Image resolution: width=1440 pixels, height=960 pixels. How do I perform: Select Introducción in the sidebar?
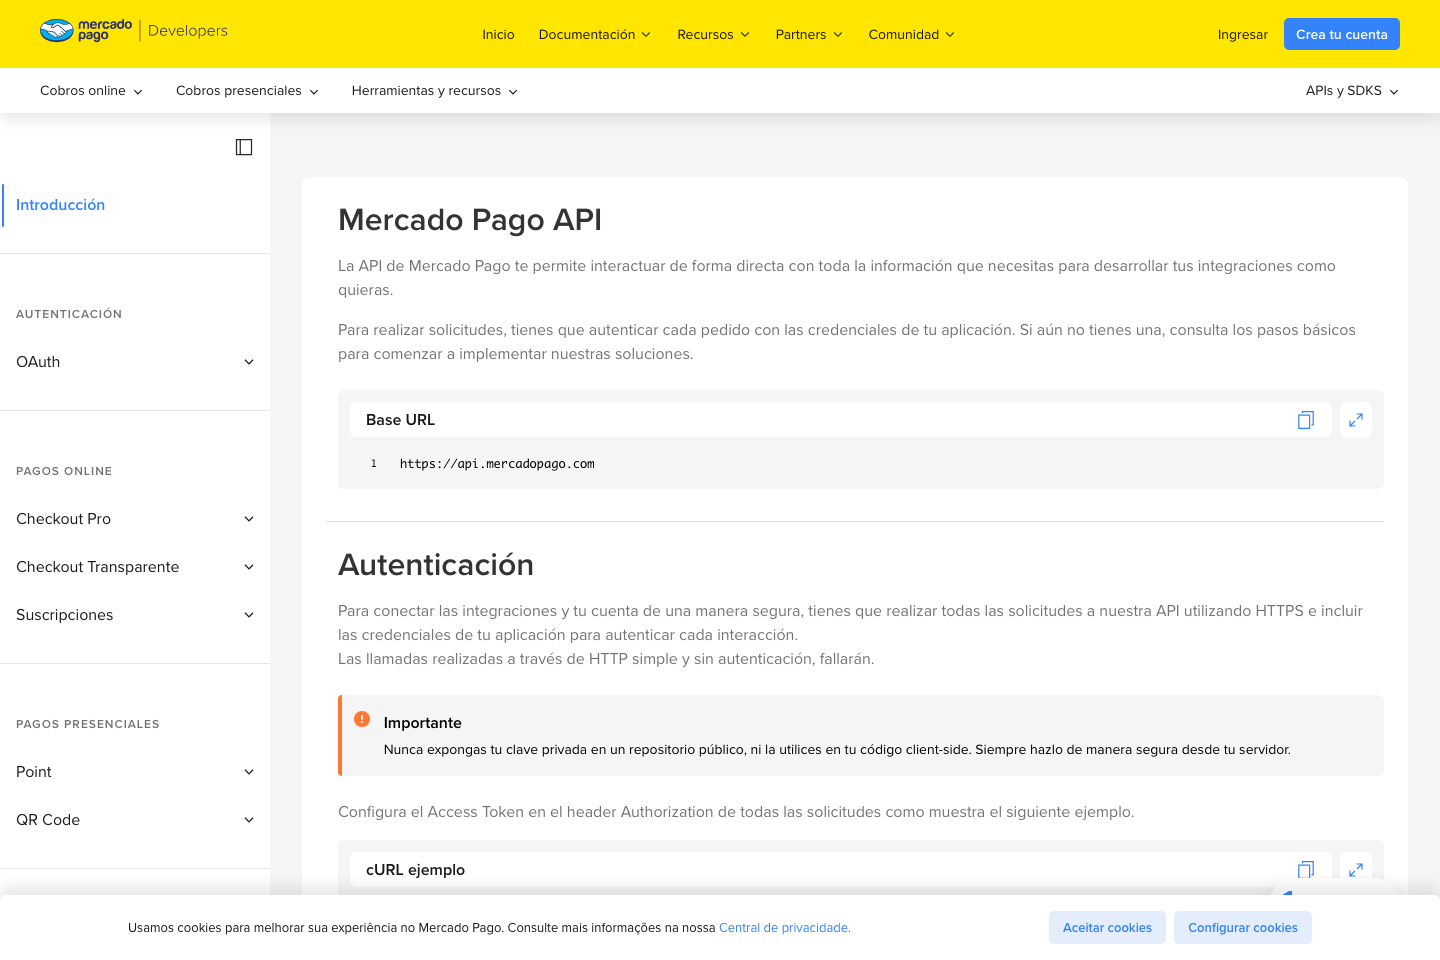60,204
